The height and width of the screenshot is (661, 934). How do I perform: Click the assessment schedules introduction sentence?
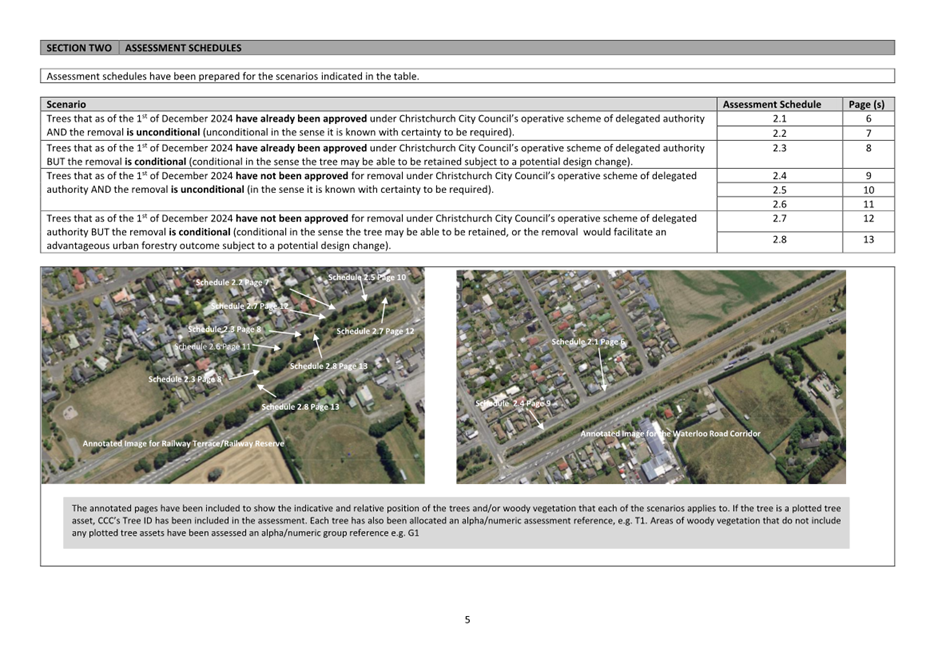[232, 76]
